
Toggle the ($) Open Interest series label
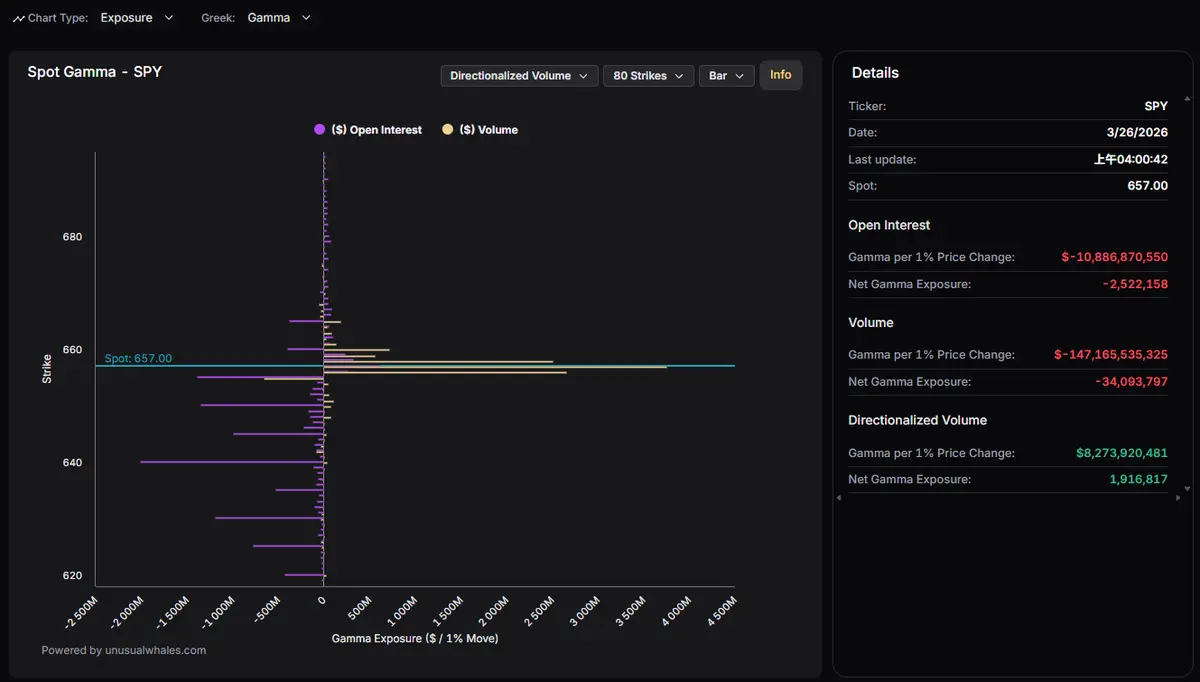pyautogui.click(x=376, y=130)
